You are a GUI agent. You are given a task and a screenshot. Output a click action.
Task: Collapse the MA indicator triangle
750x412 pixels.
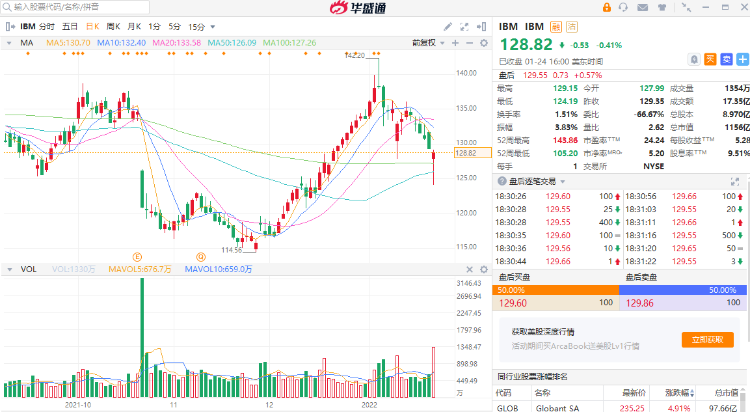[9, 43]
